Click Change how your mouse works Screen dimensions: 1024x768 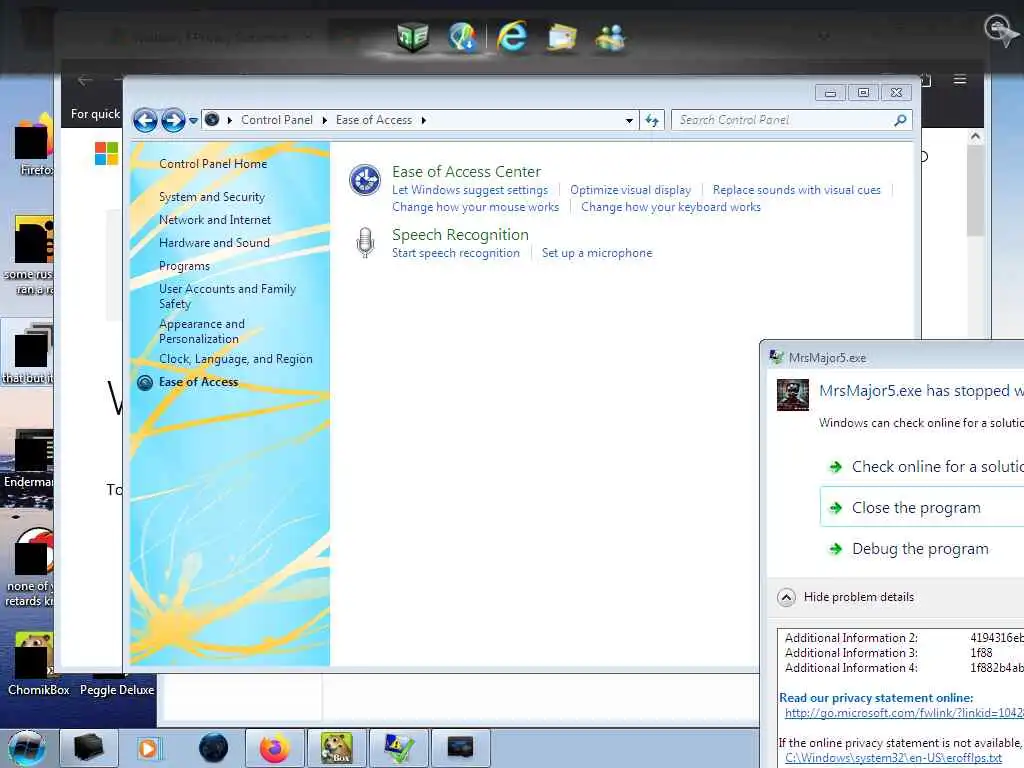(475, 207)
